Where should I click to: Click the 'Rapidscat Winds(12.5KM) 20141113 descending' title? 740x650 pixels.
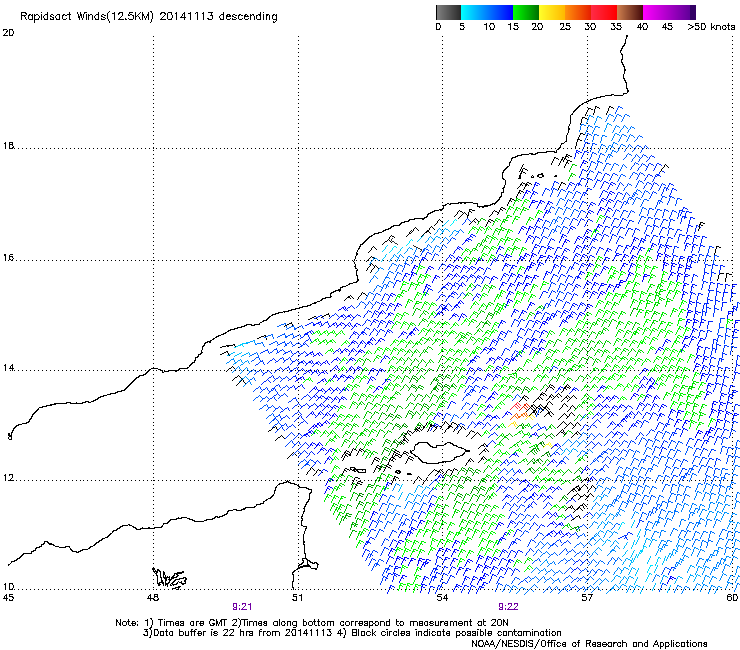pyautogui.click(x=149, y=17)
